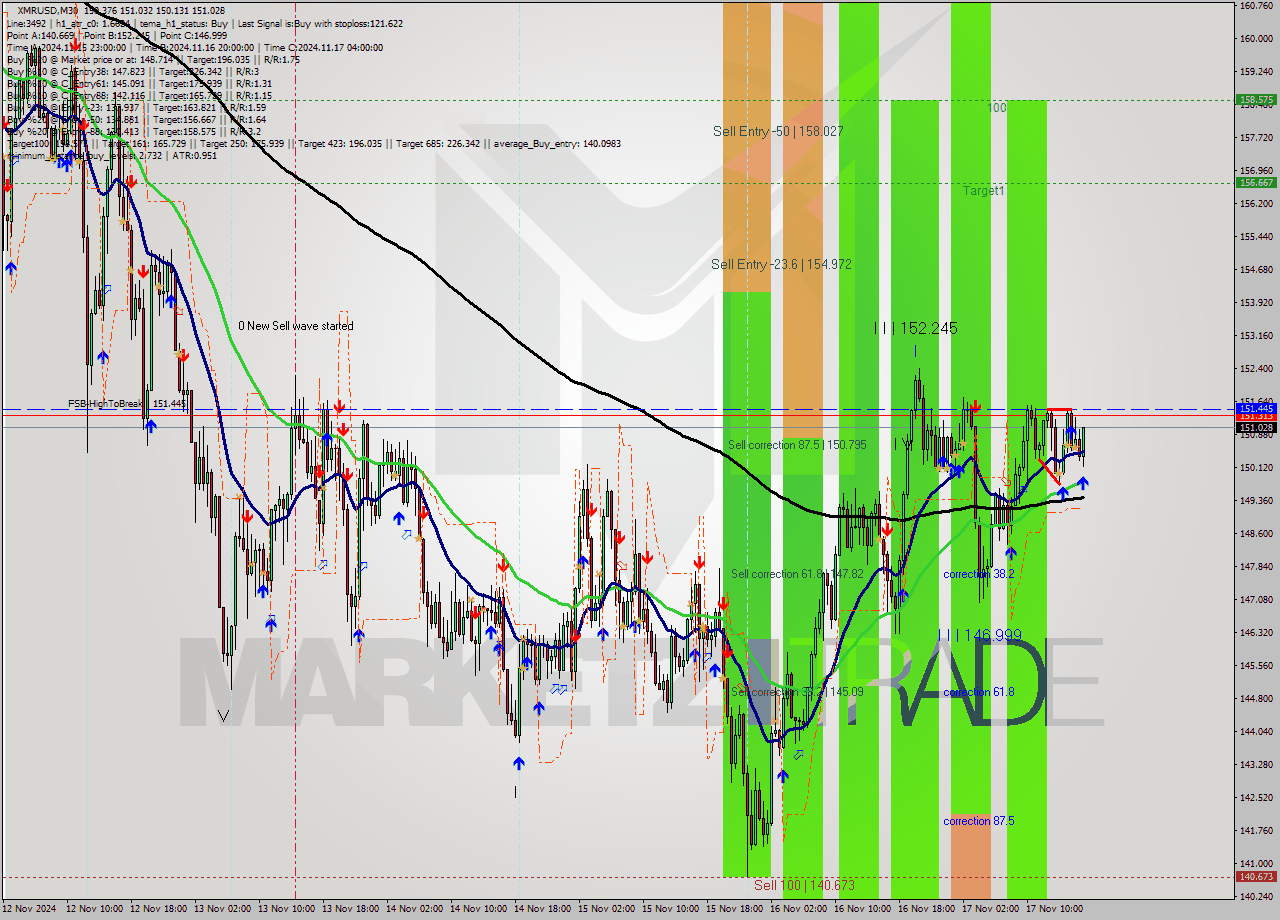The image size is (1280, 920).
Task: Click the '16 Nov 02:00' time axis label
Action: coord(797,909)
